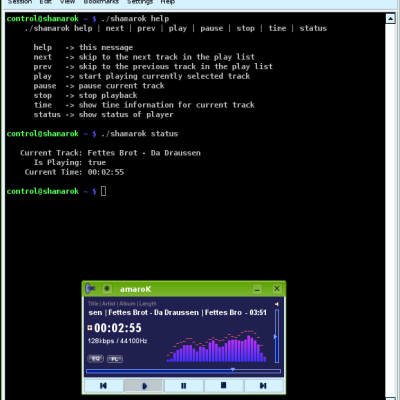Viewport: 400px width, 400px height.
Task: Click 'time -> show time information' help line
Action: [x=144, y=105]
